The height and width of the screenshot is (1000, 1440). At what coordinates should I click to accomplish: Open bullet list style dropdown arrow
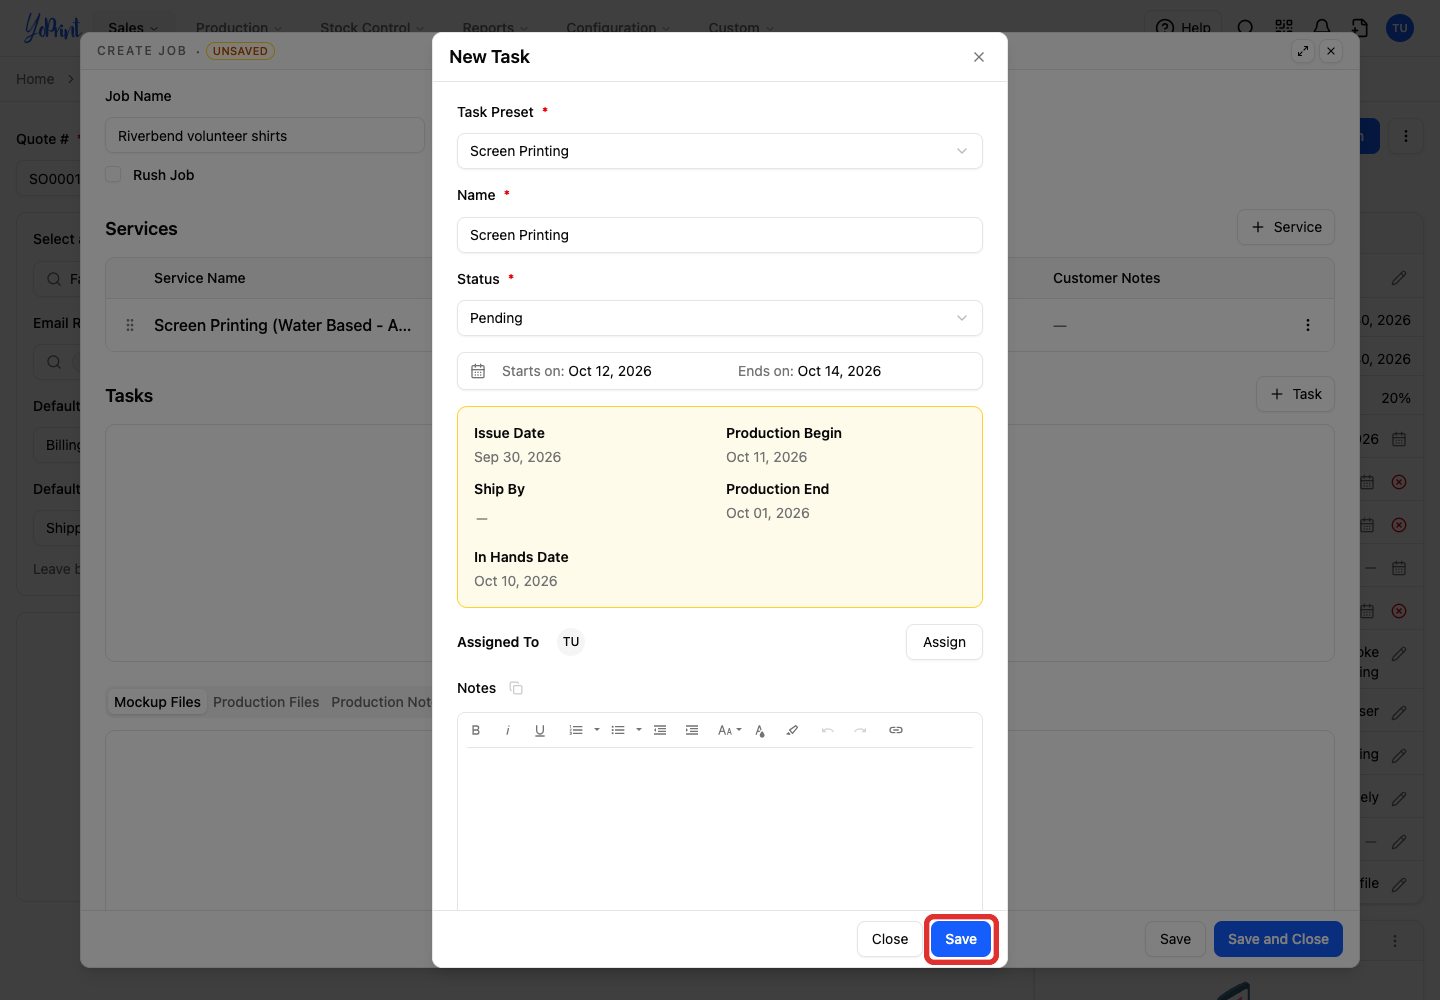pos(639,730)
